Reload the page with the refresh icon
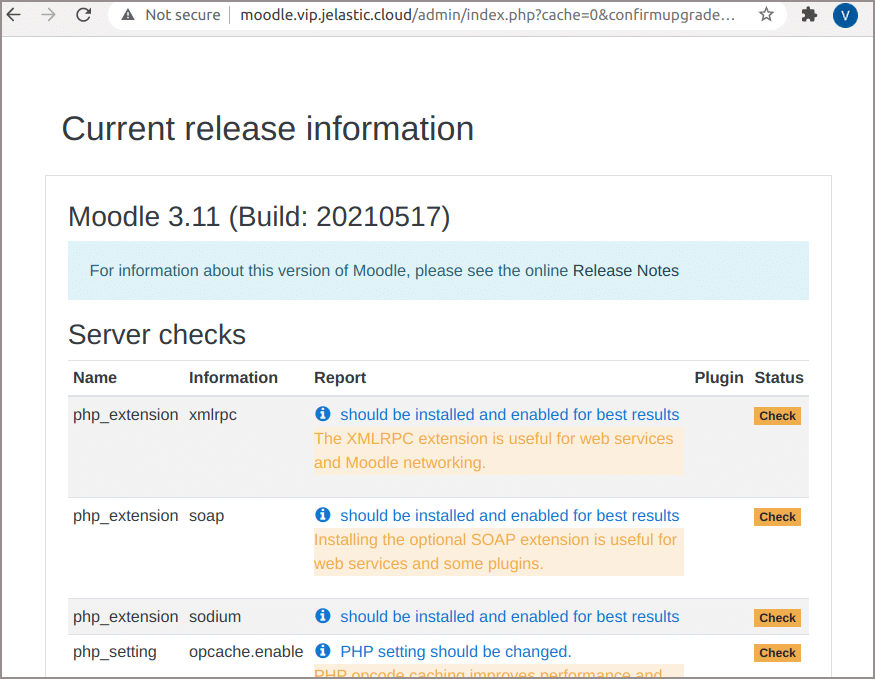875x679 pixels. 84,15
